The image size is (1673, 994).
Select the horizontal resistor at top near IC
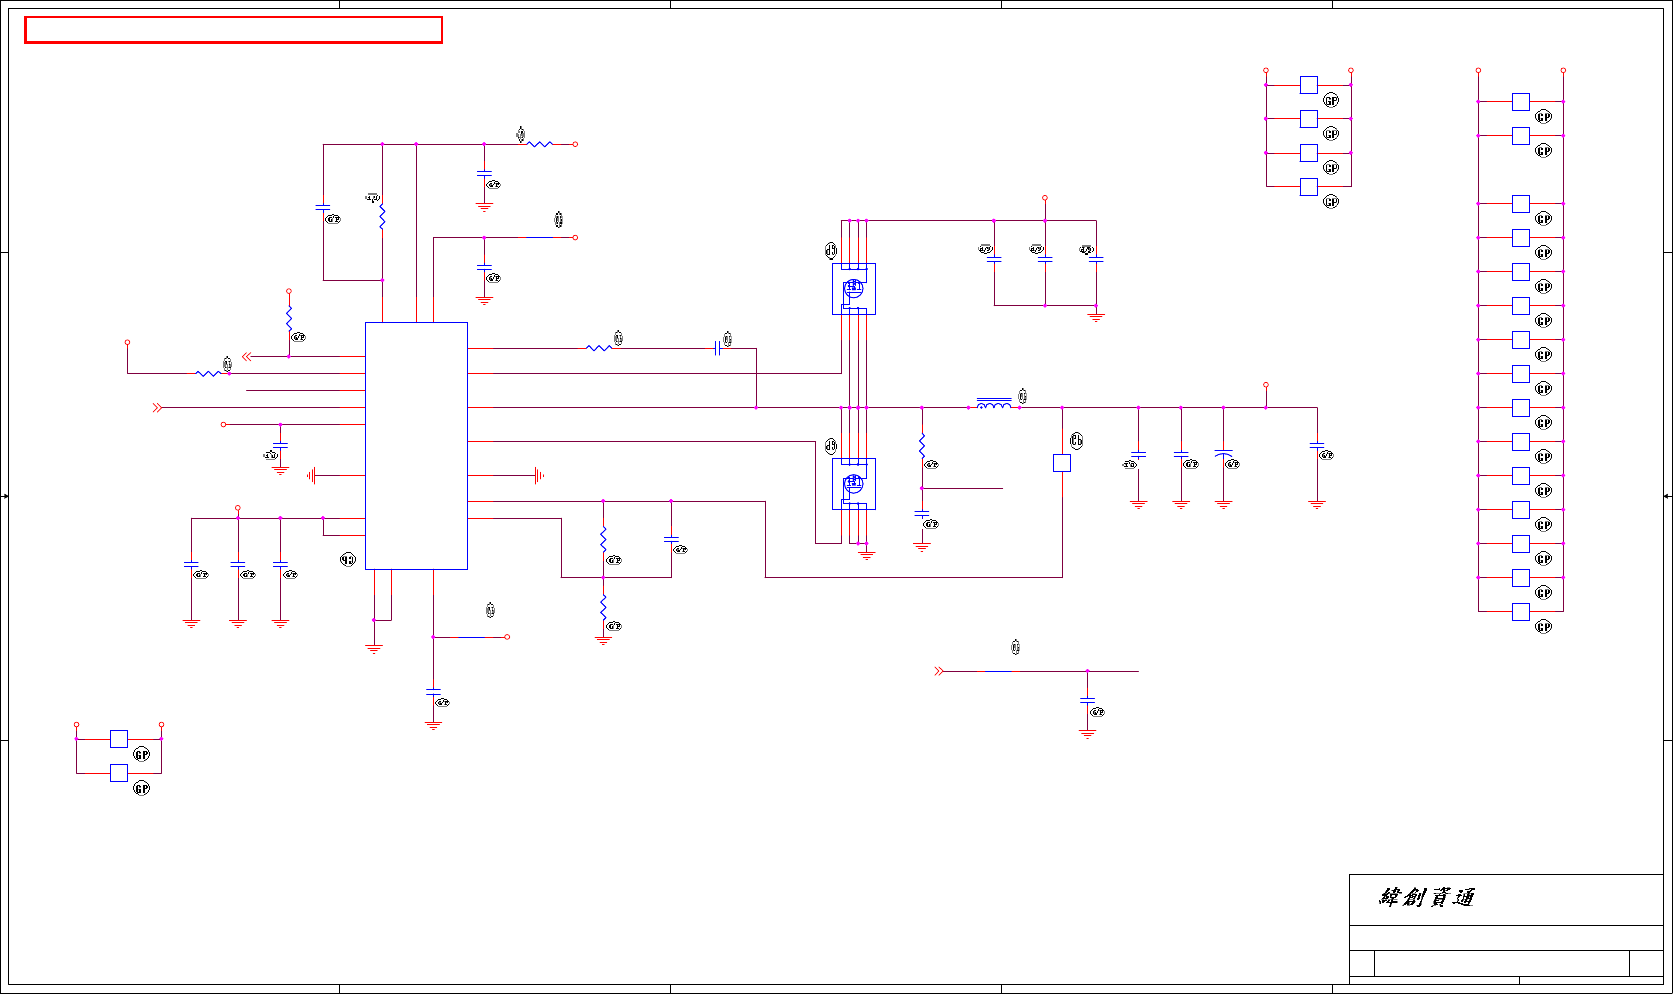click(x=539, y=144)
